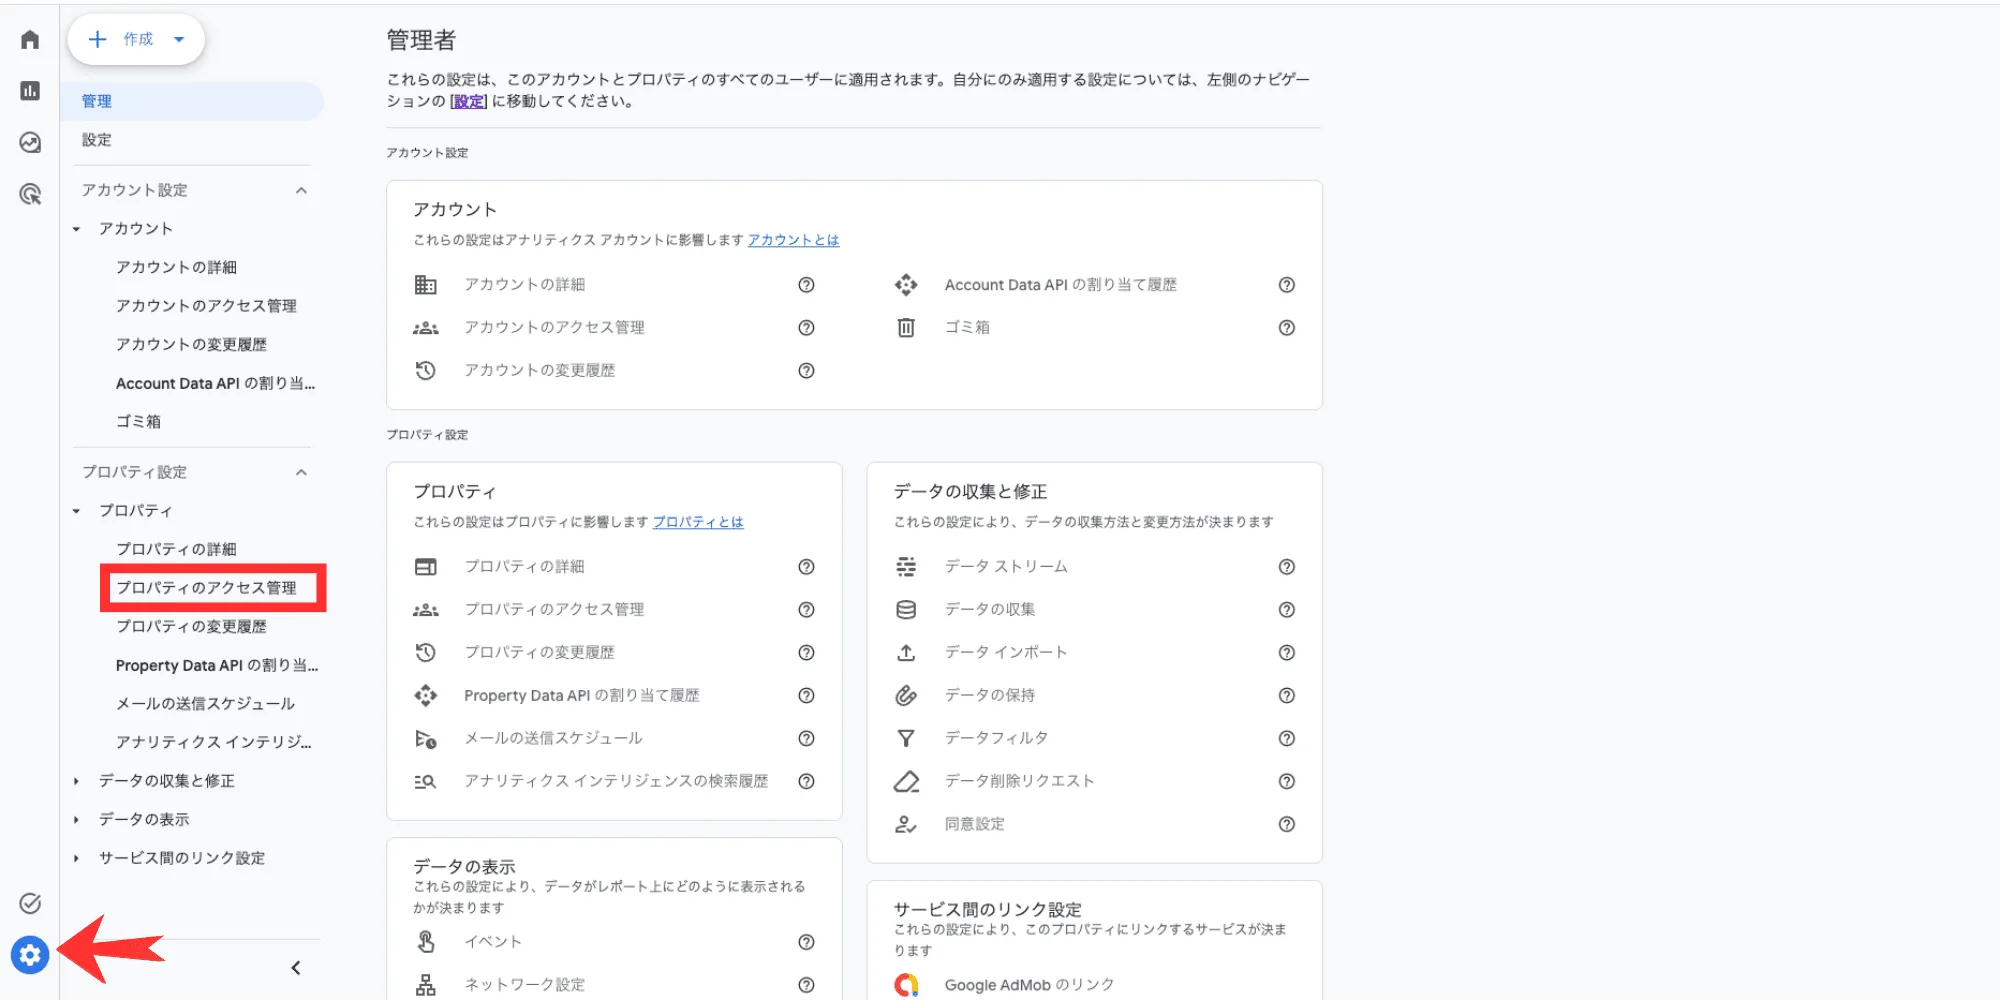Open アカウントの詳細 in the sidebar
2000x1000 pixels.
176,267
